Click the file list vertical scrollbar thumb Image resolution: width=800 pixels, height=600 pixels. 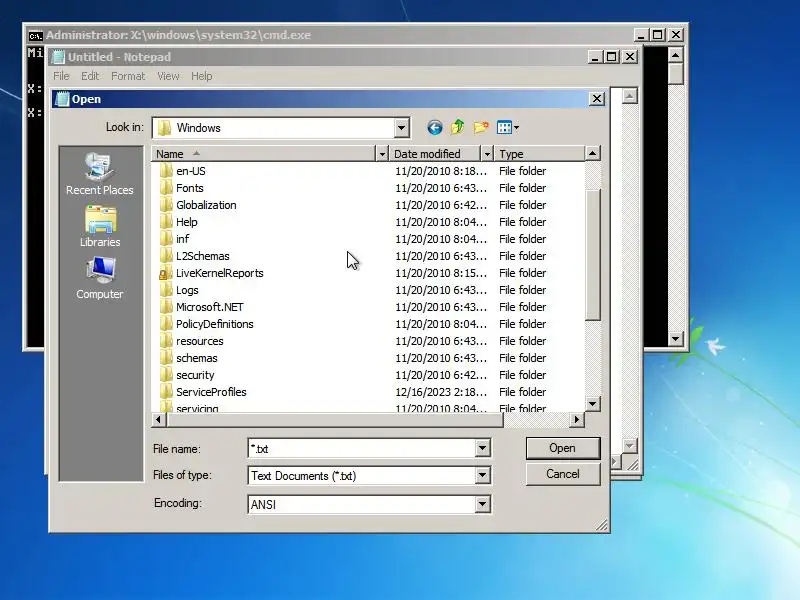pyautogui.click(x=592, y=255)
